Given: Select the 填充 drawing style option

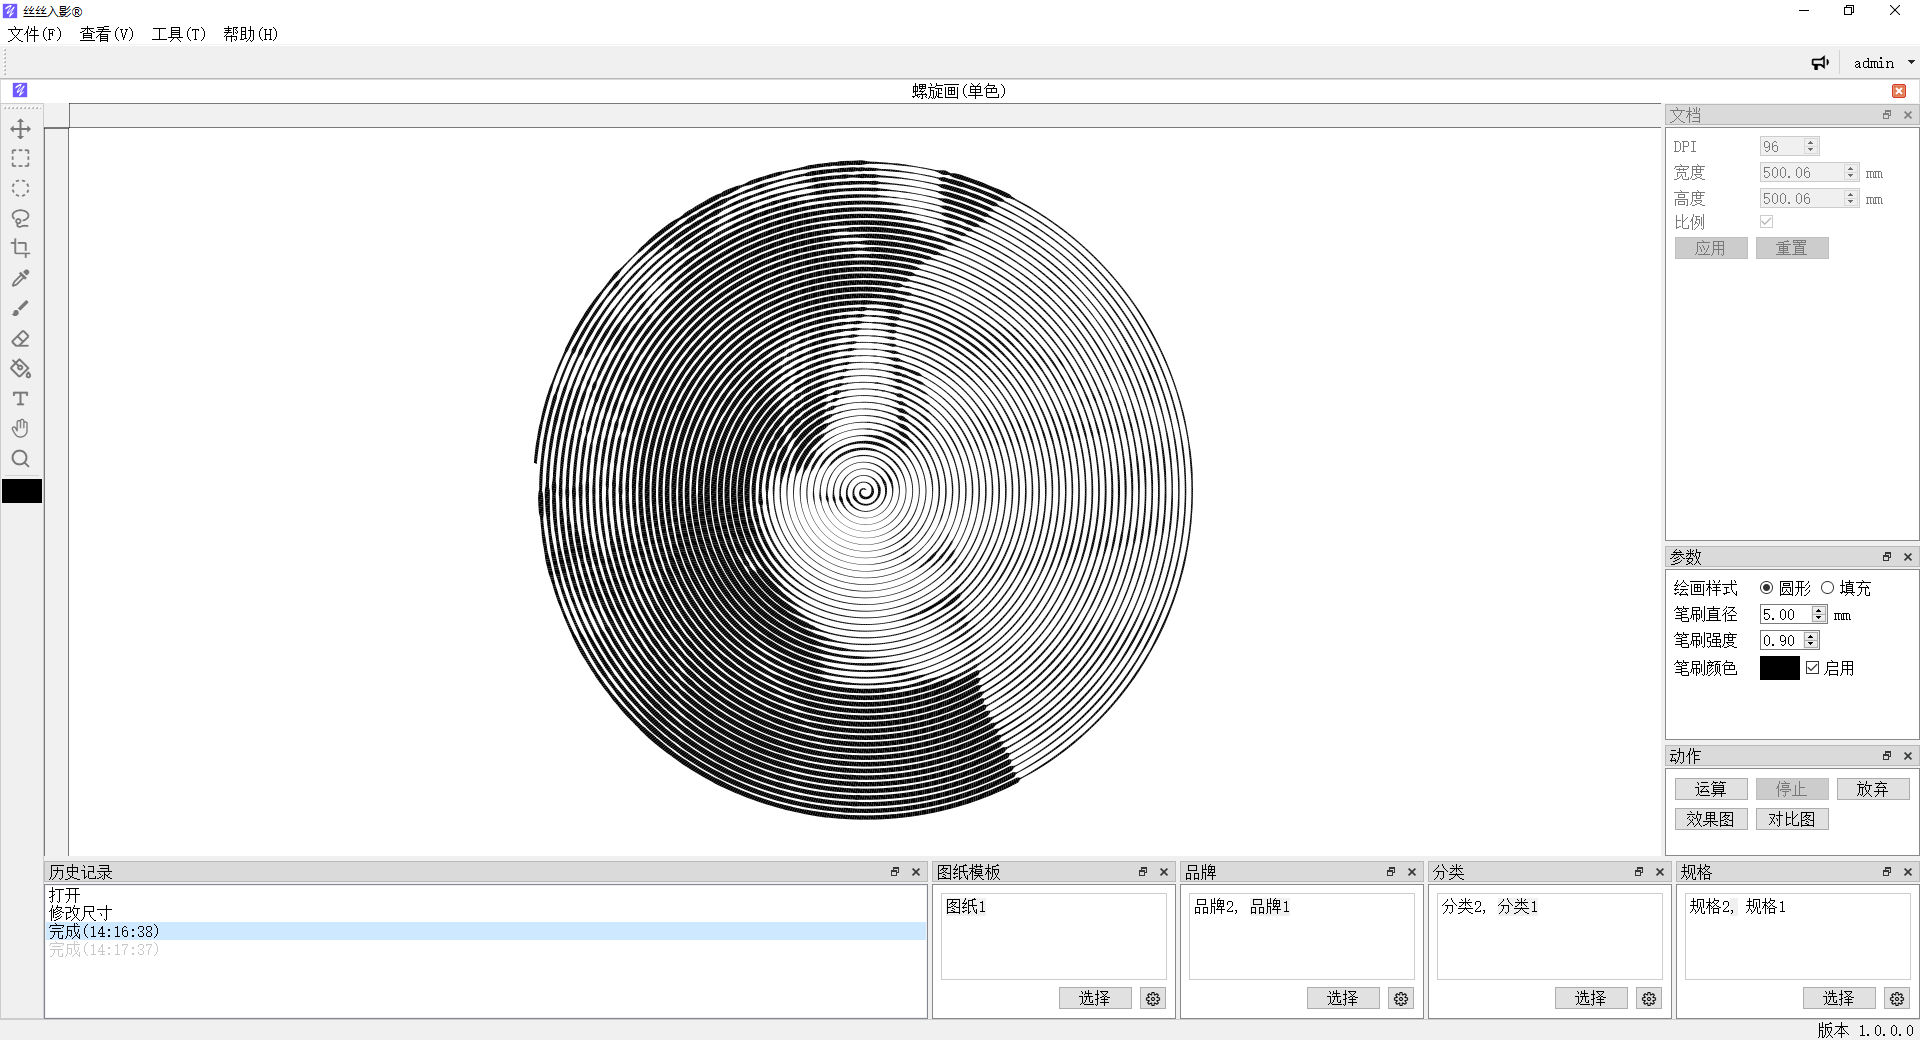Looking at the screenshot, I should pos(1828,588).
